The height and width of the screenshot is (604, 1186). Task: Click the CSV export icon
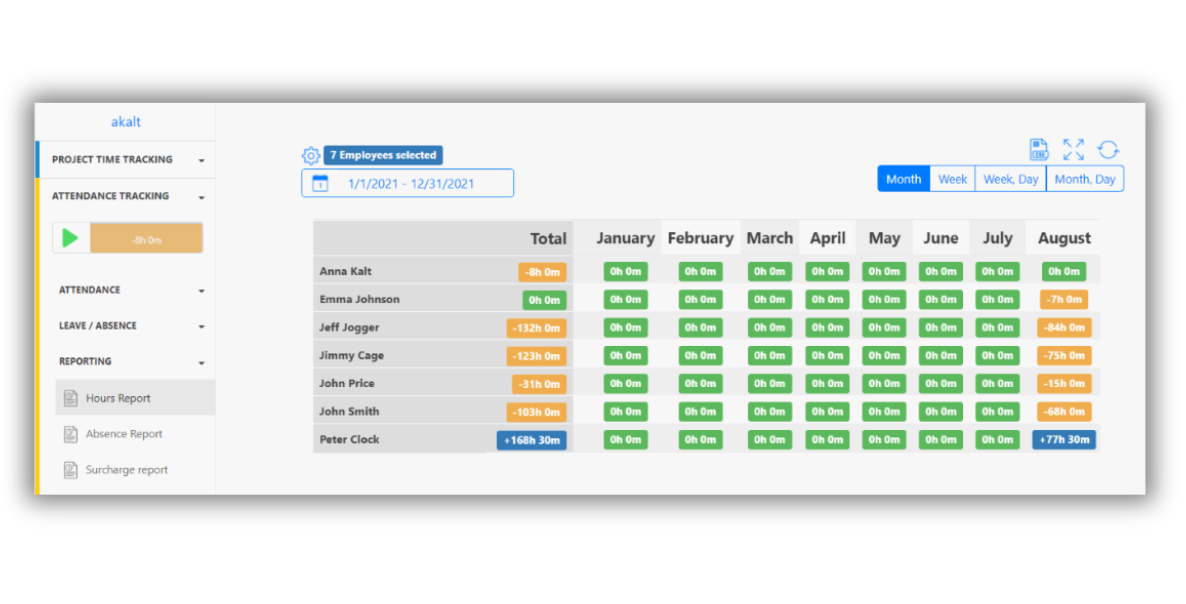pyautogui.click(x=1039, y=150)
